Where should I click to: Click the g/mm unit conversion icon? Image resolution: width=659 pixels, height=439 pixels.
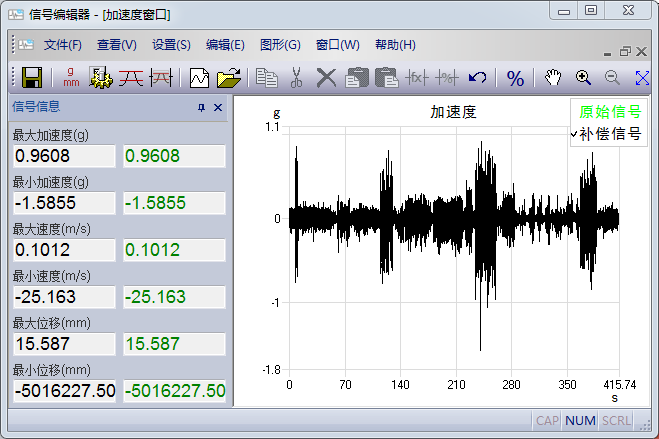click(70, 77)
